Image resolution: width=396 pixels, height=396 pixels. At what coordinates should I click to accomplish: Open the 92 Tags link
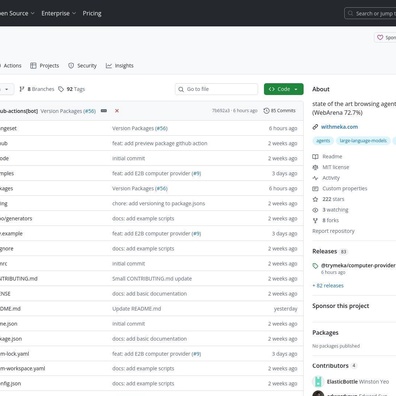coord(72,89)
